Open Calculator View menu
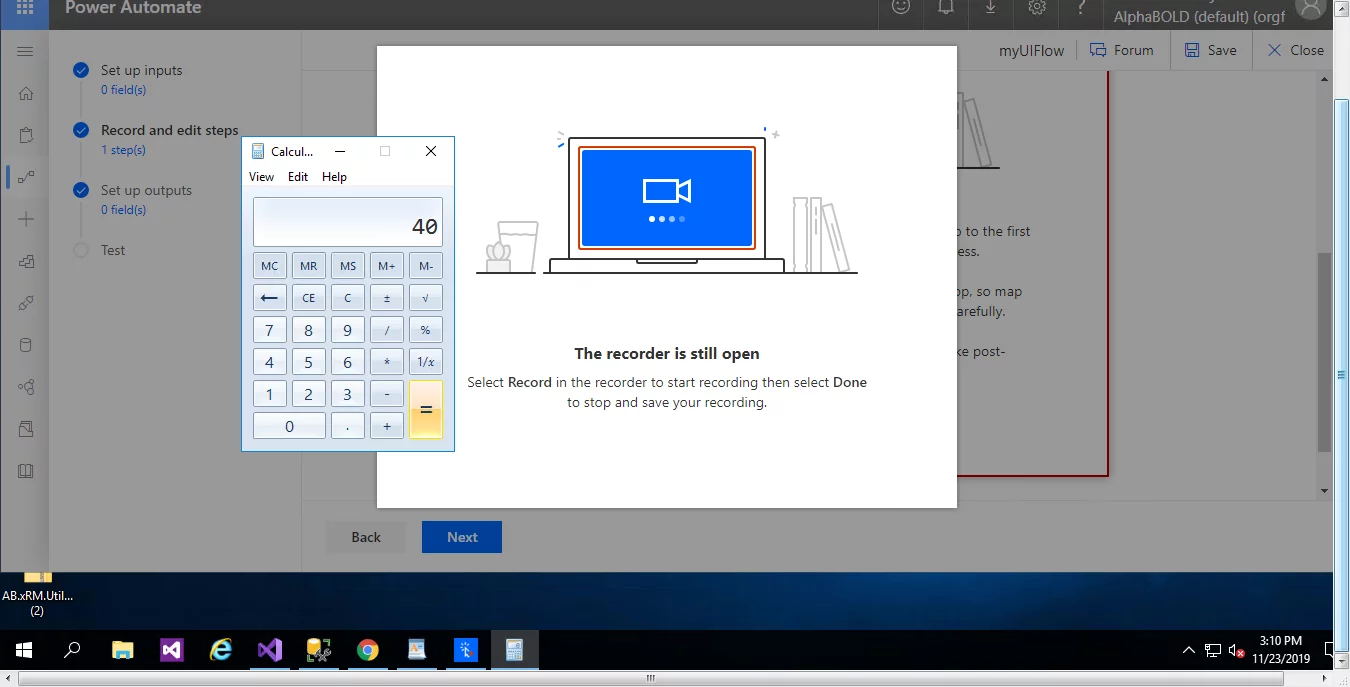Screen dimensions: 1350x687 (261, 177)
